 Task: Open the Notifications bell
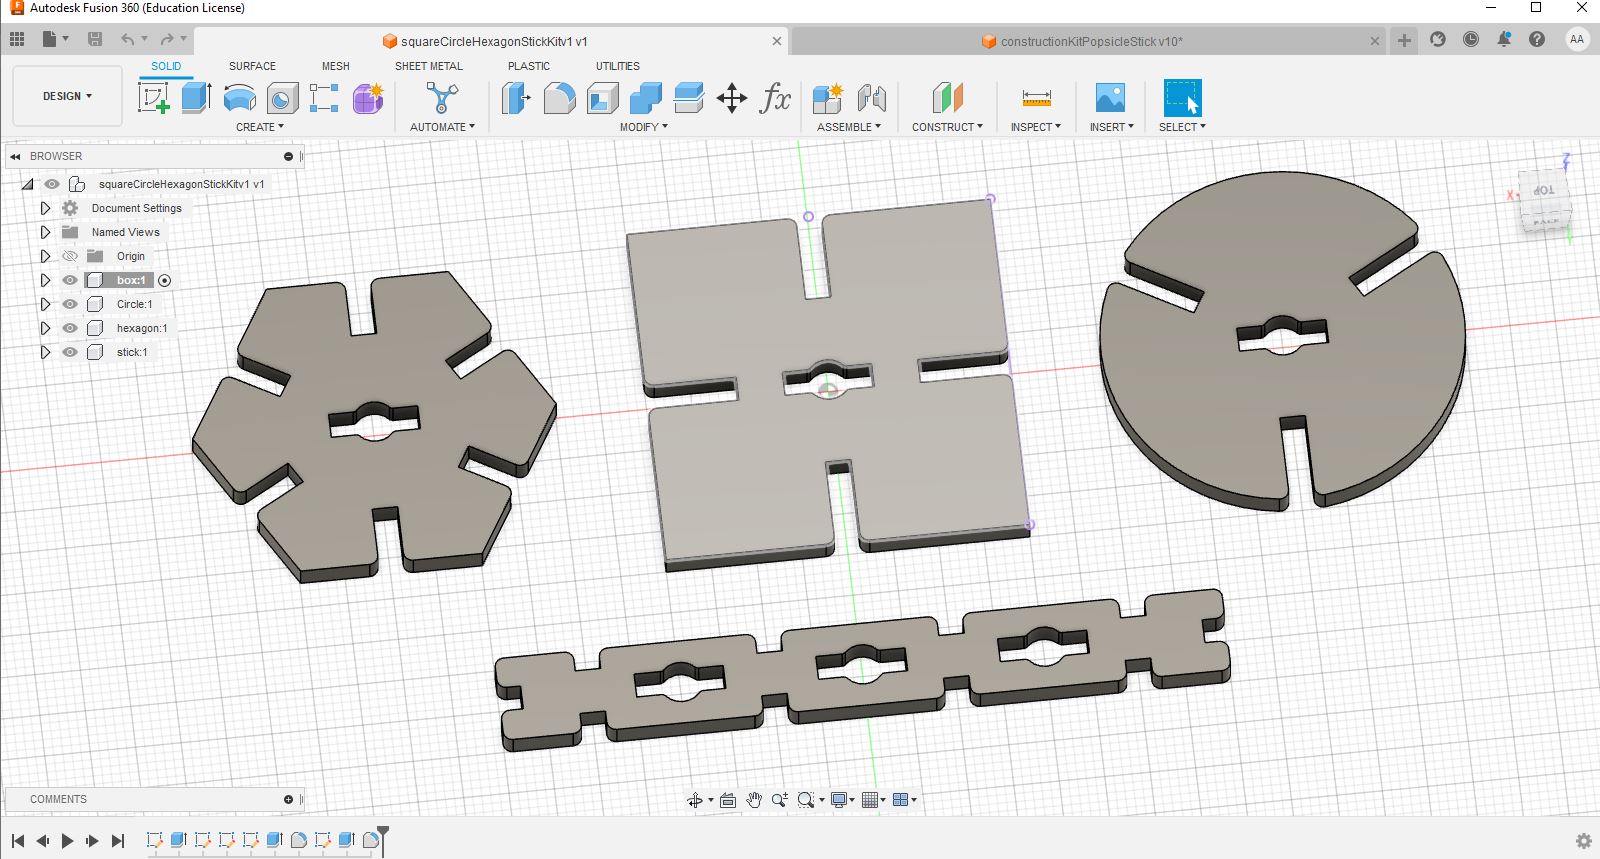pos(1504,39)
